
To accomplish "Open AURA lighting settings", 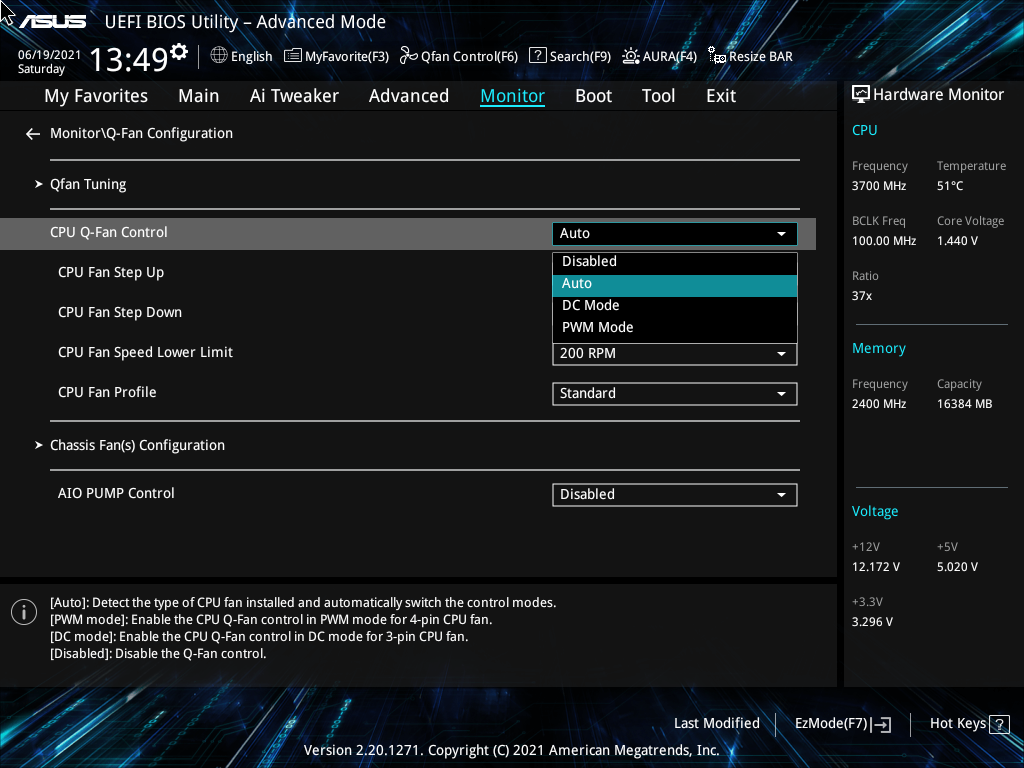I will (659, 56).
